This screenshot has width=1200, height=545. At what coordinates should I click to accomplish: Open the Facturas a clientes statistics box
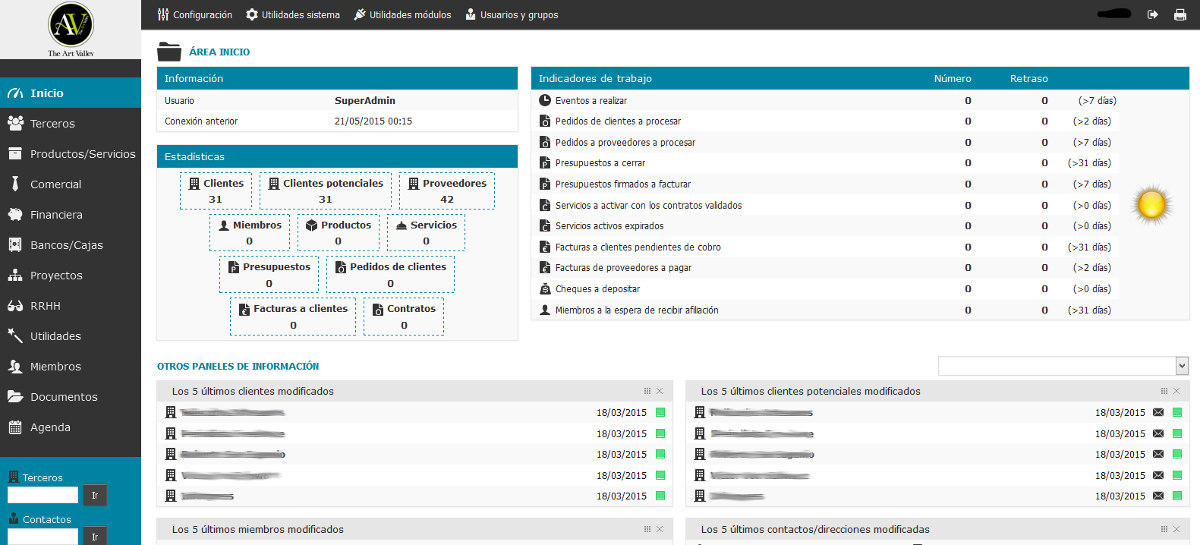[293, 316]
